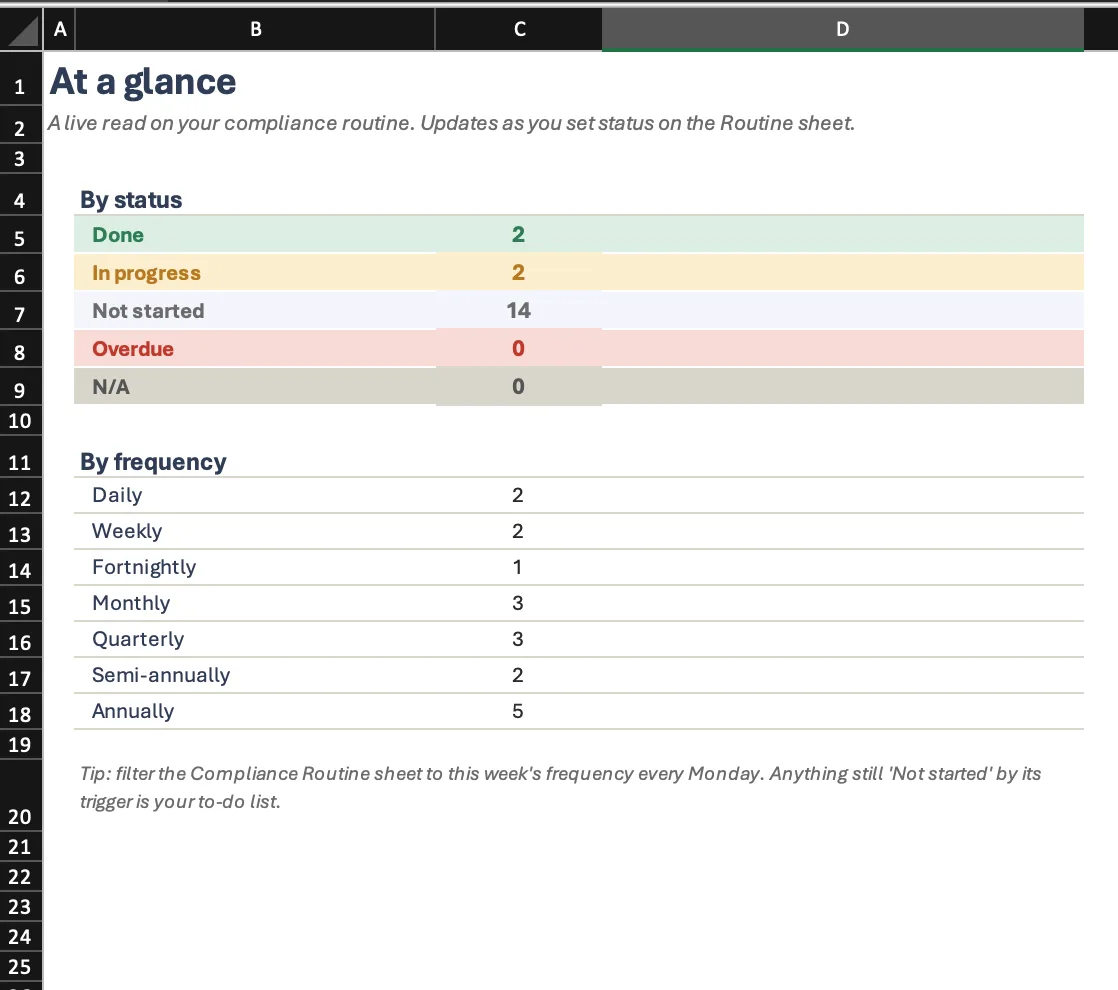Select the 'Fortnightly' label cell
This screenshot has width=1118, height=990.
[x=255, y=567]
